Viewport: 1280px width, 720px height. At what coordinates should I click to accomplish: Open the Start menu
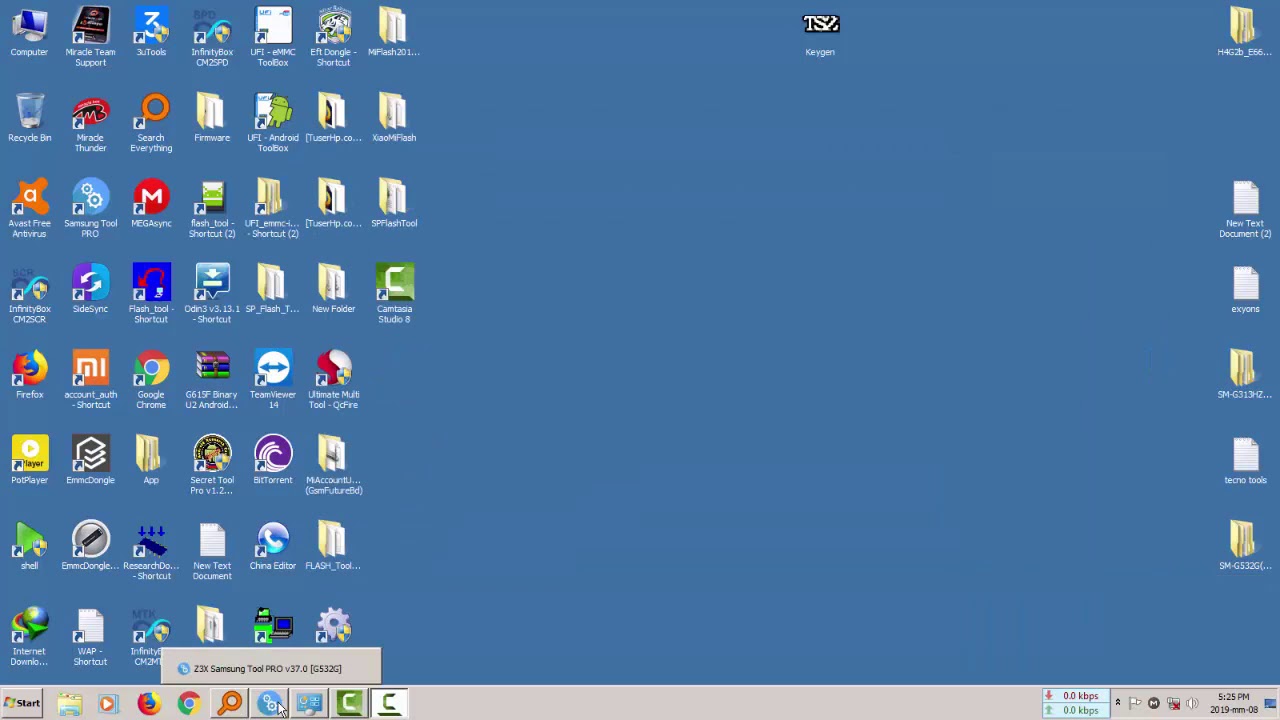[22, 703]
